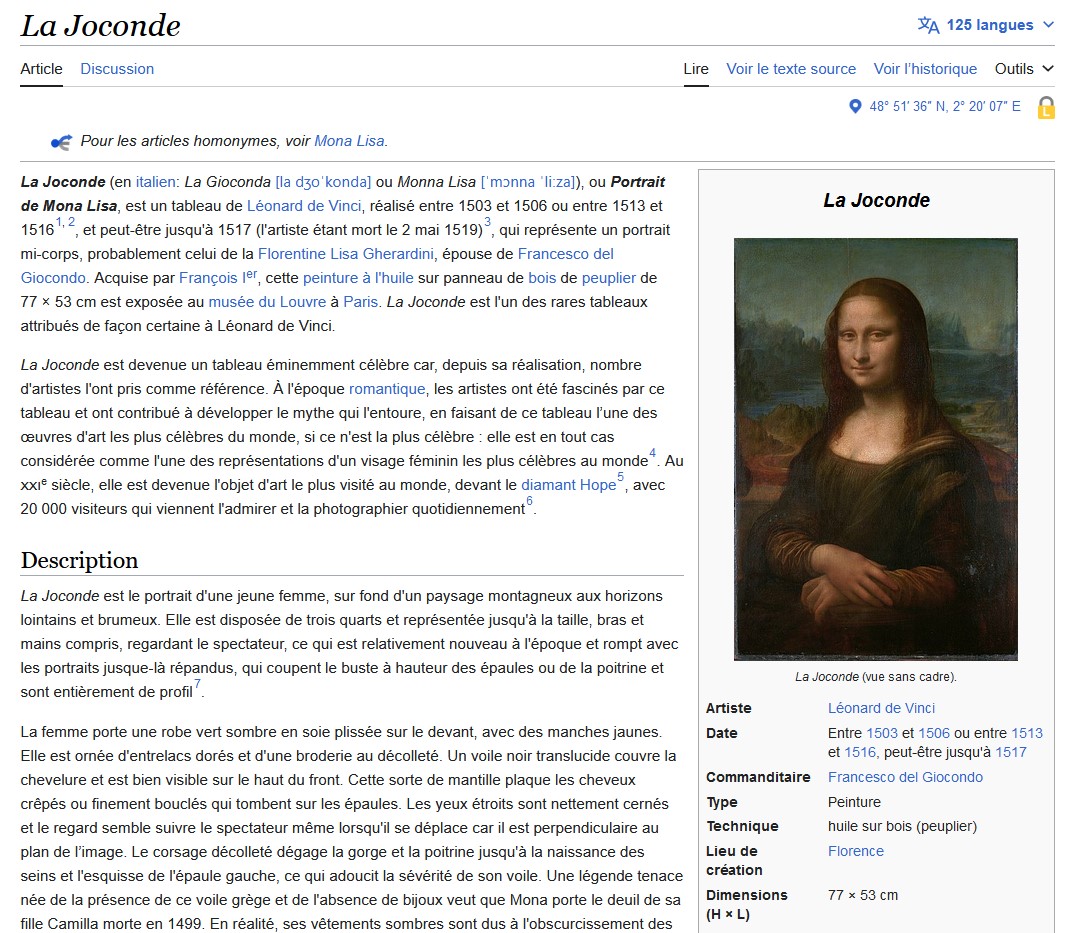Open Voir le texte source
Image resolution: width=1069 pixels, height=933 pixels.
[x=791, y=69]
